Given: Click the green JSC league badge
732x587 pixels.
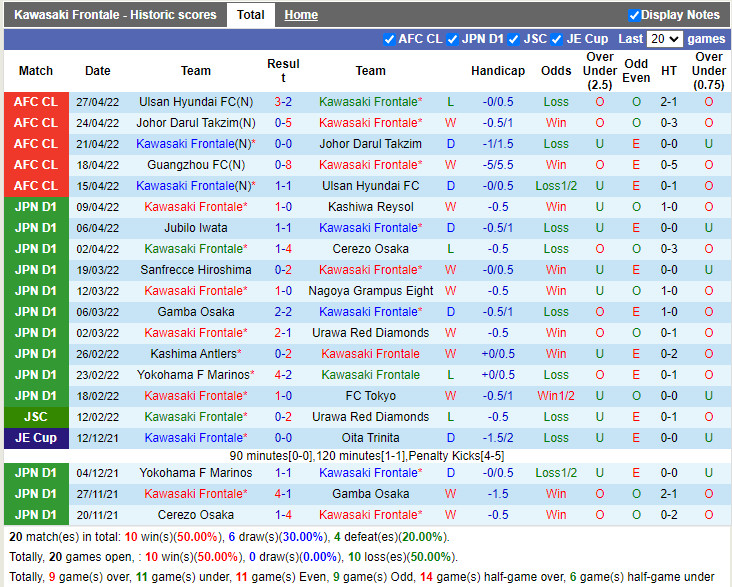Looking at the screenshot, I should (x=36, y=417).
